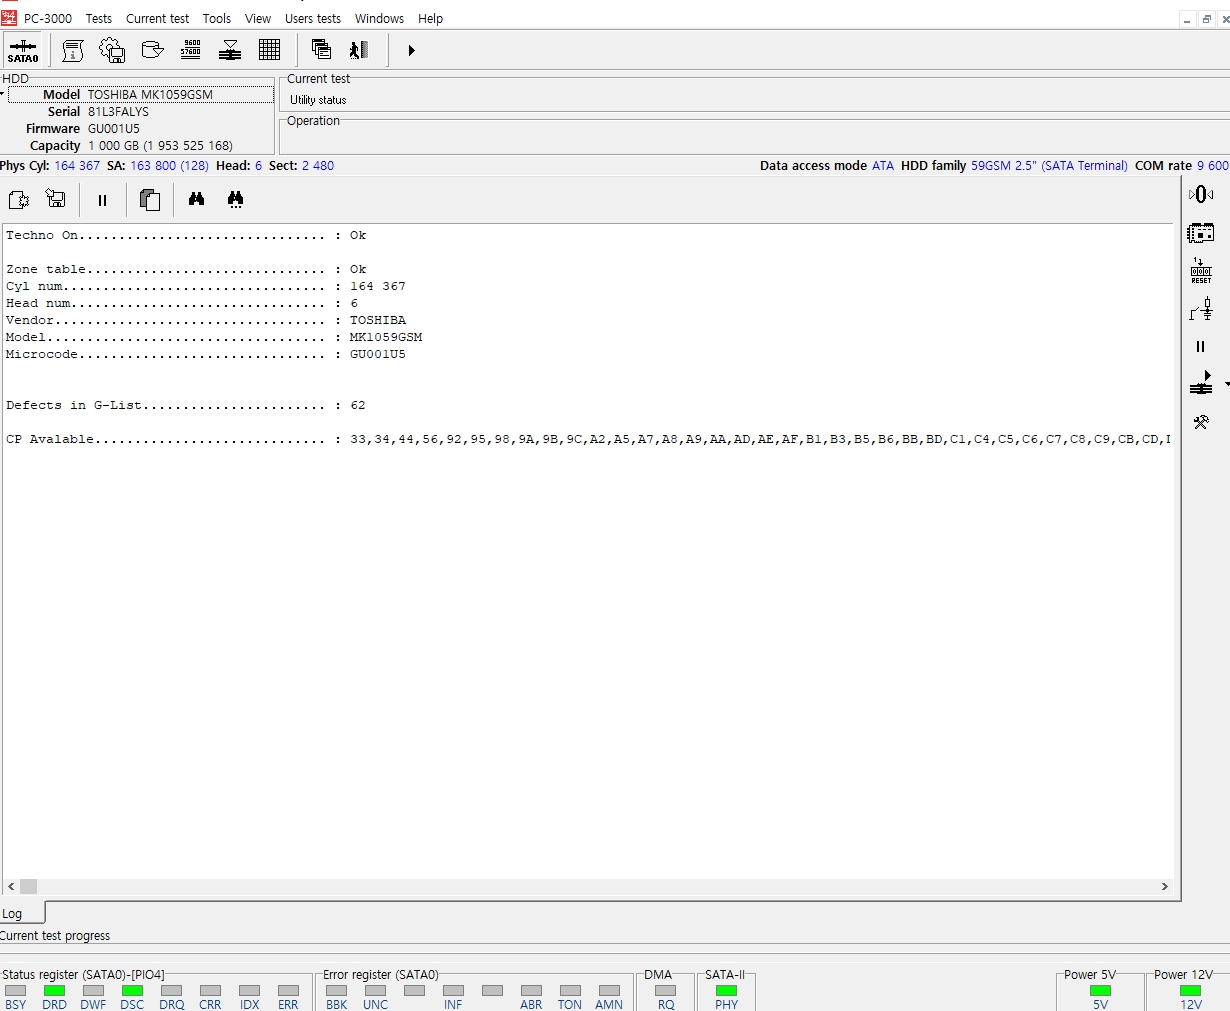Click the SA value 163 800 (128)
The width and height of the screenshot is (1230, 1011).
pos(169,166)
